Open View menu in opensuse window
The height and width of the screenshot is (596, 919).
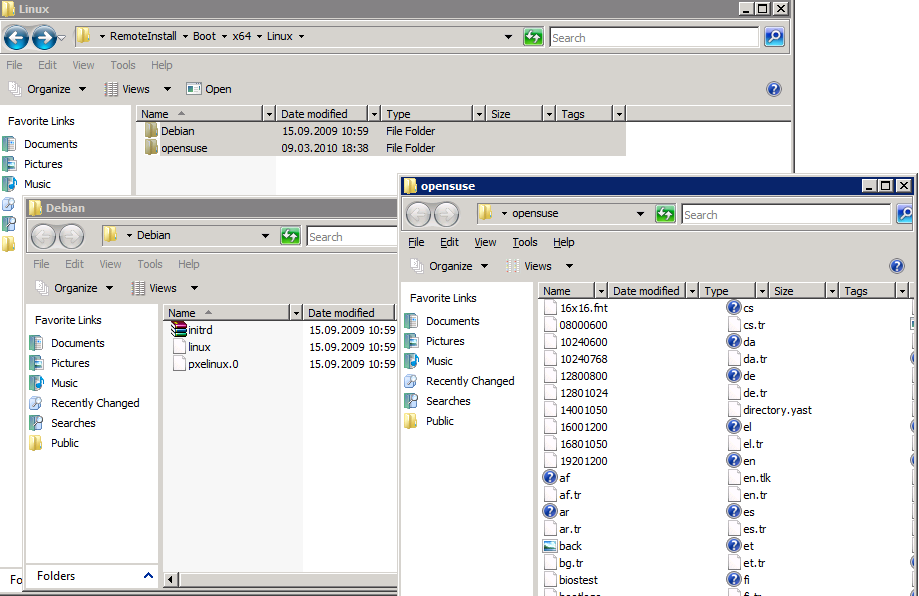(485, 242)
